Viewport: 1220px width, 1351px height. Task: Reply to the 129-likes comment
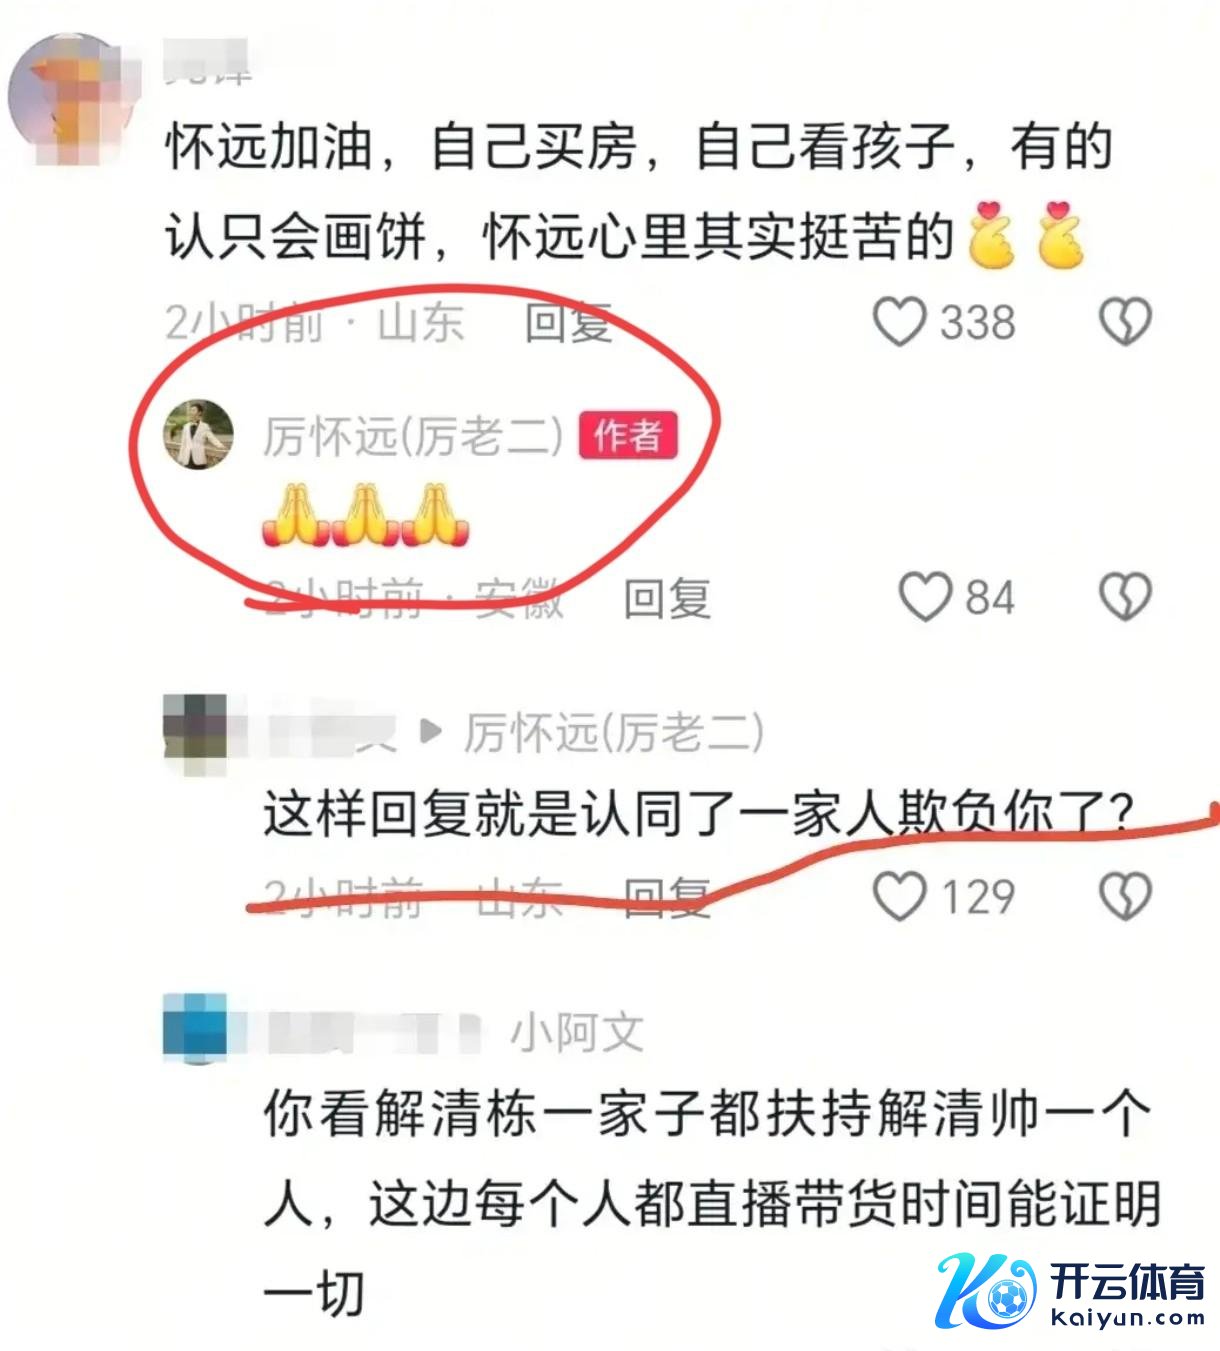[667, 896]
